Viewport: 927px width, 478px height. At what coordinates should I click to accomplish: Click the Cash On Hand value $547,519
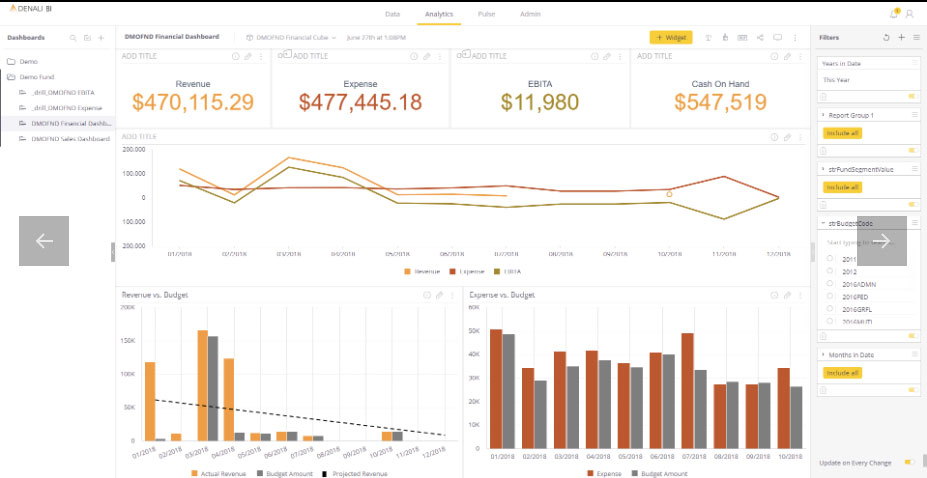tap(720, 102)
